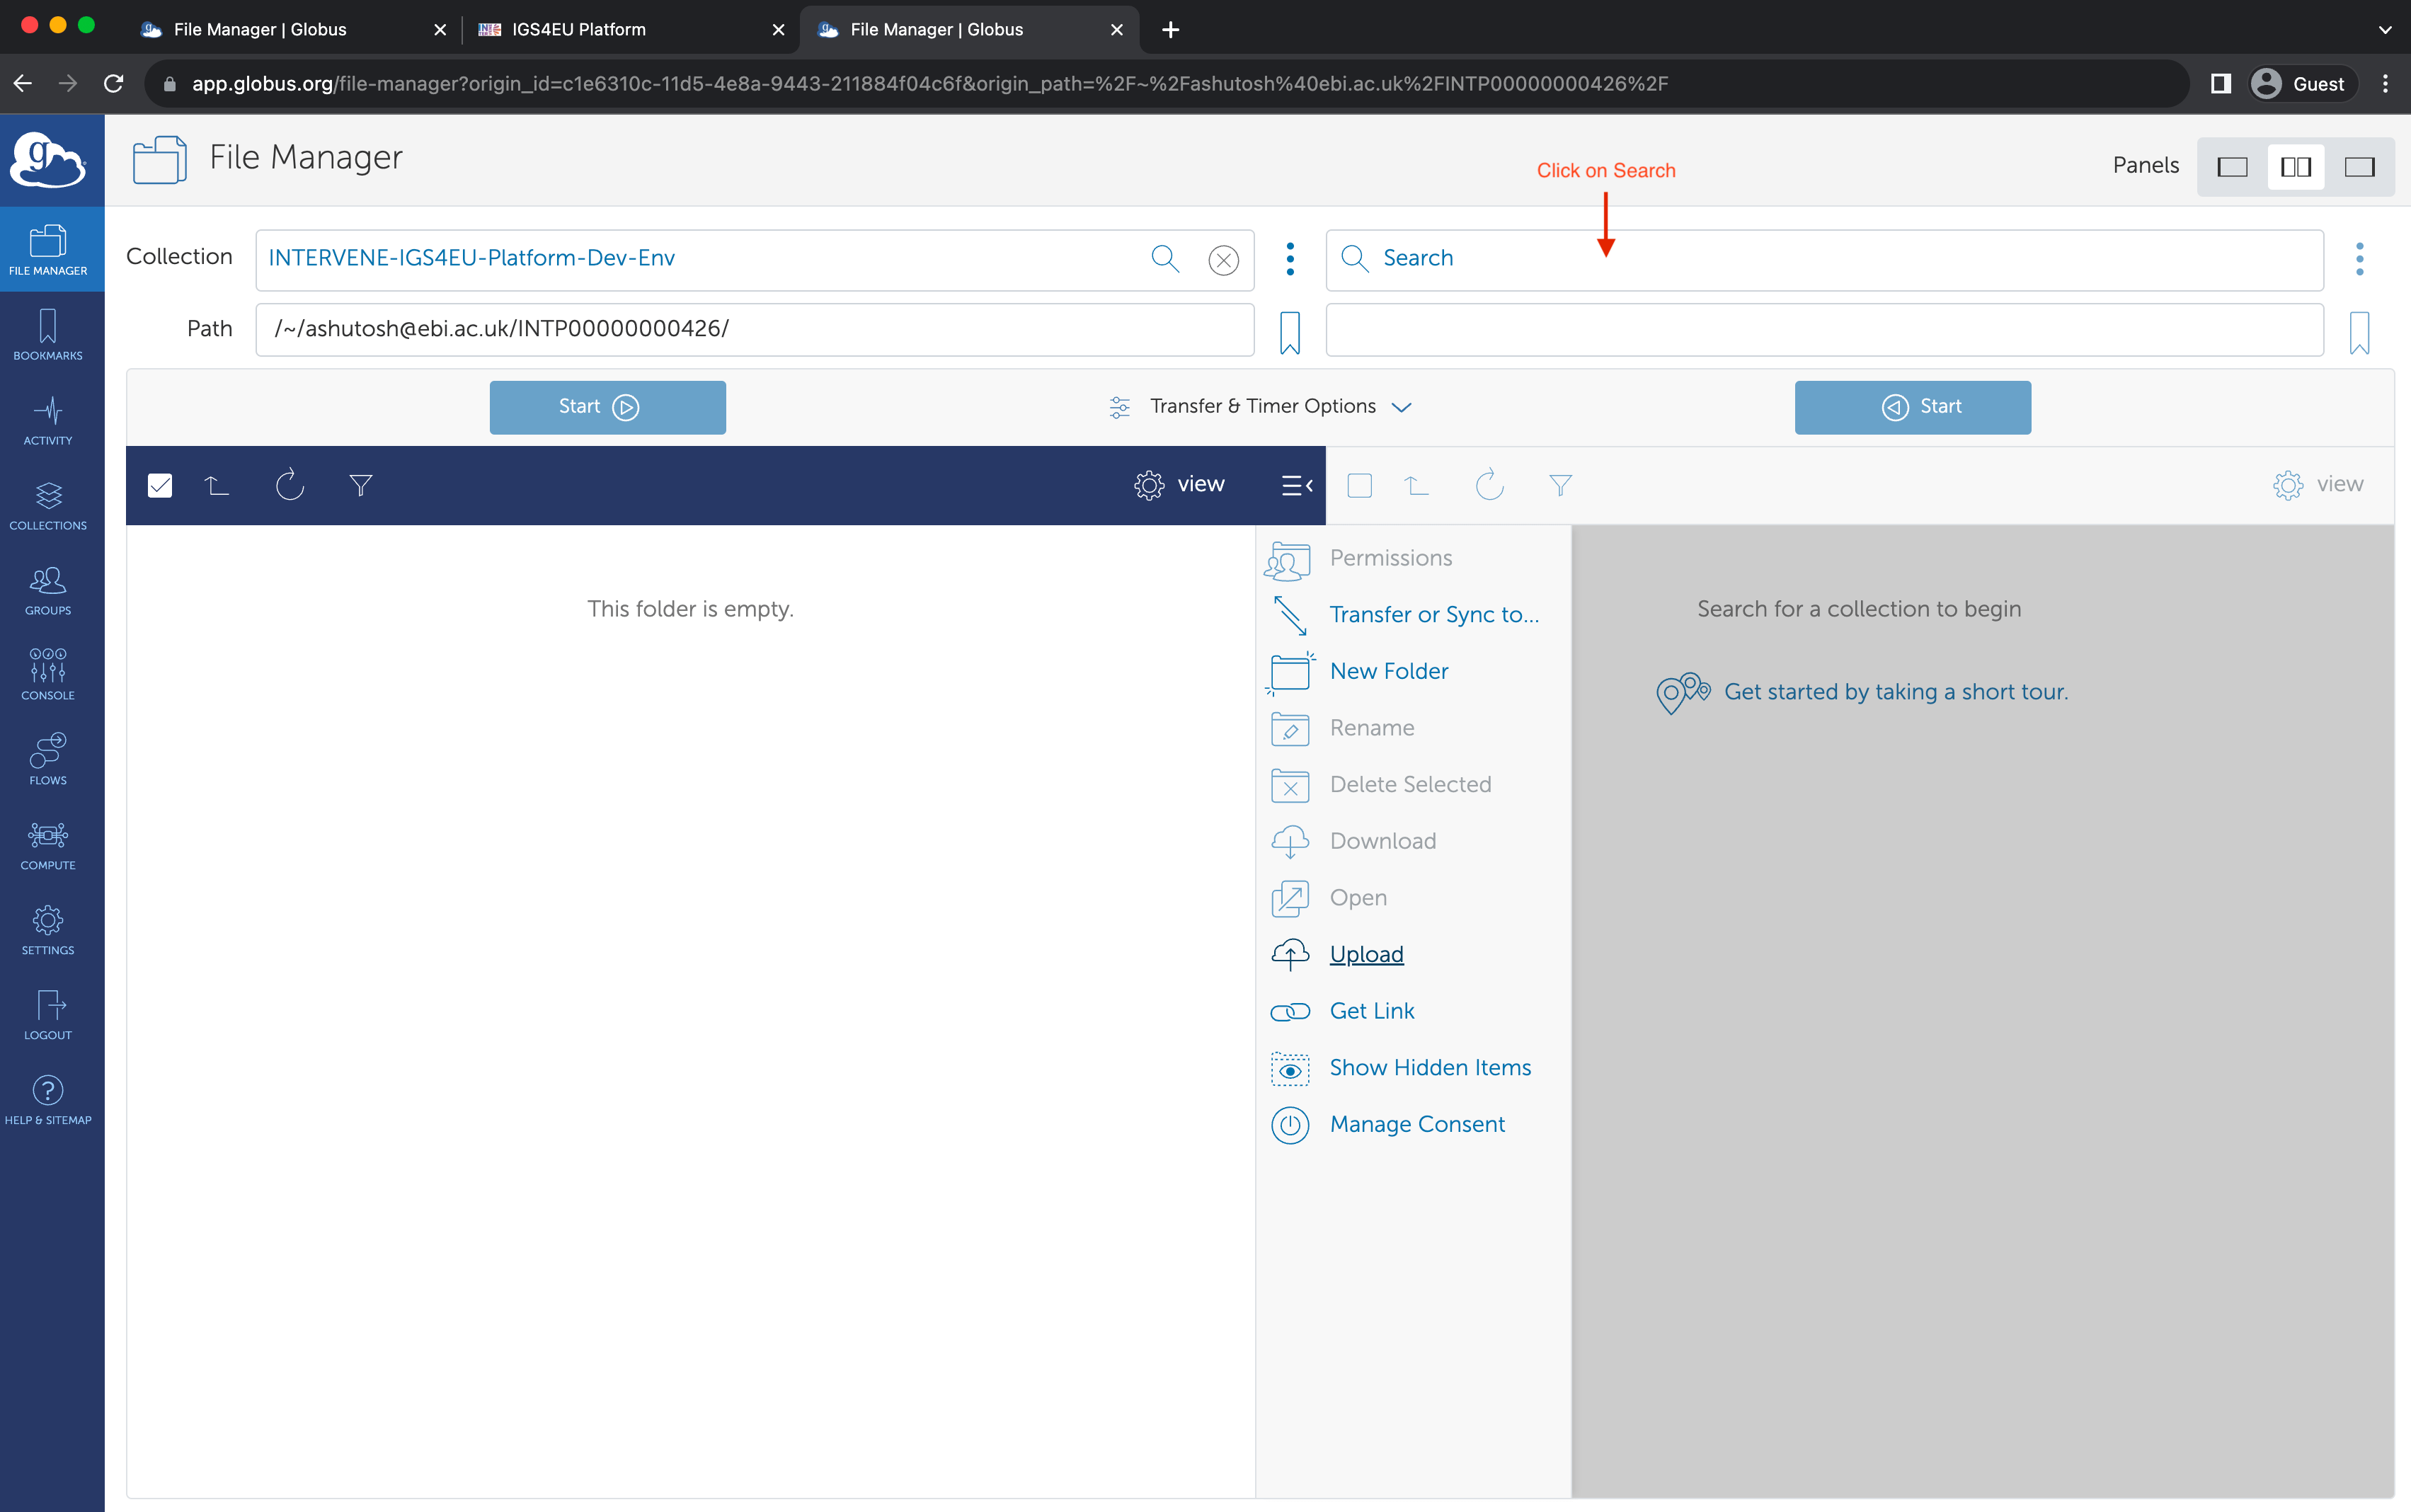Expand Transfer & Timer Options
This screenshot has height=1512, width=2411.
(x=1262, y=407)
